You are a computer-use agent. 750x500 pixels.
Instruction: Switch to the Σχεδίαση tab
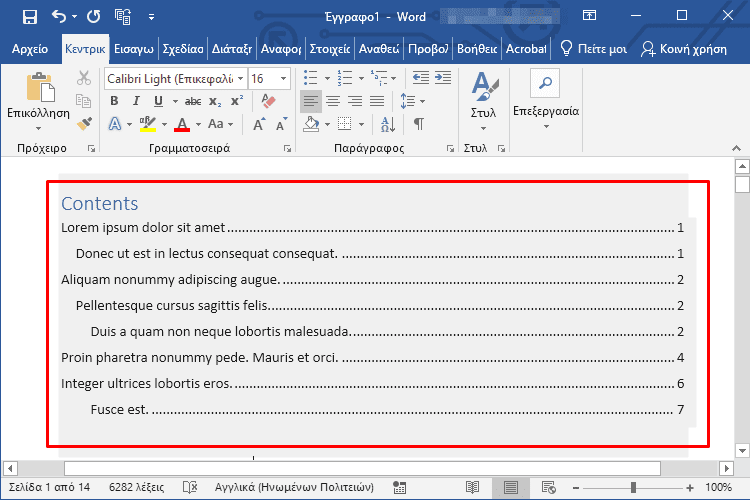click(x=183, y=49)
